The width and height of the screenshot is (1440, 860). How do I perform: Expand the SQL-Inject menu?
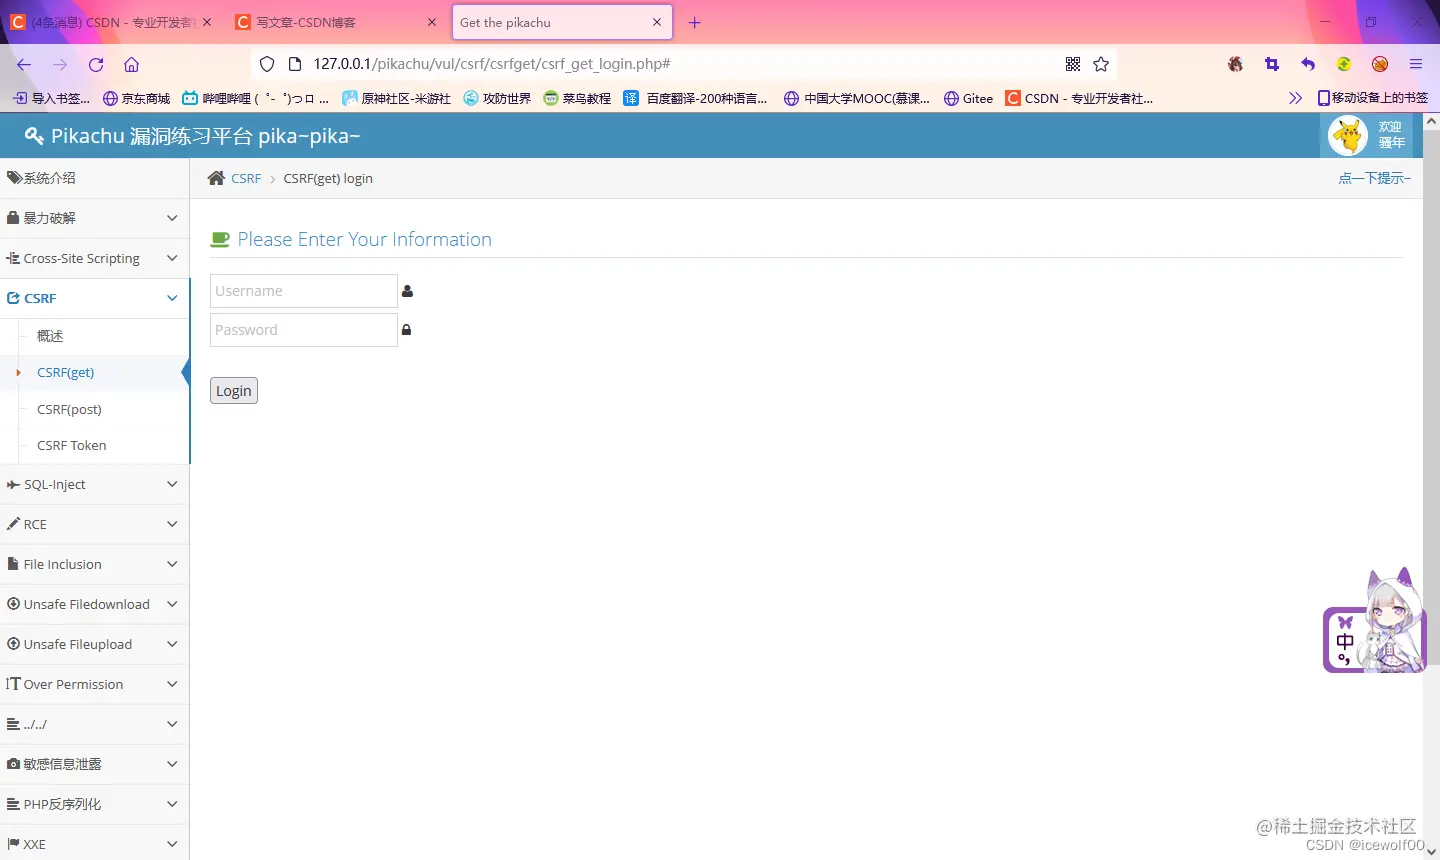pyautogui.click(x=94, y=484)
